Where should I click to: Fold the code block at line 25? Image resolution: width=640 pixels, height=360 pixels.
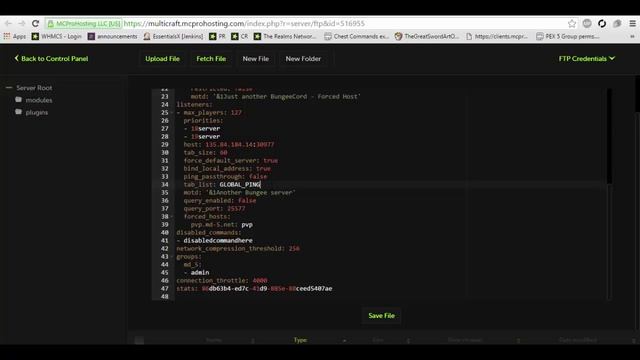point(172,113)
